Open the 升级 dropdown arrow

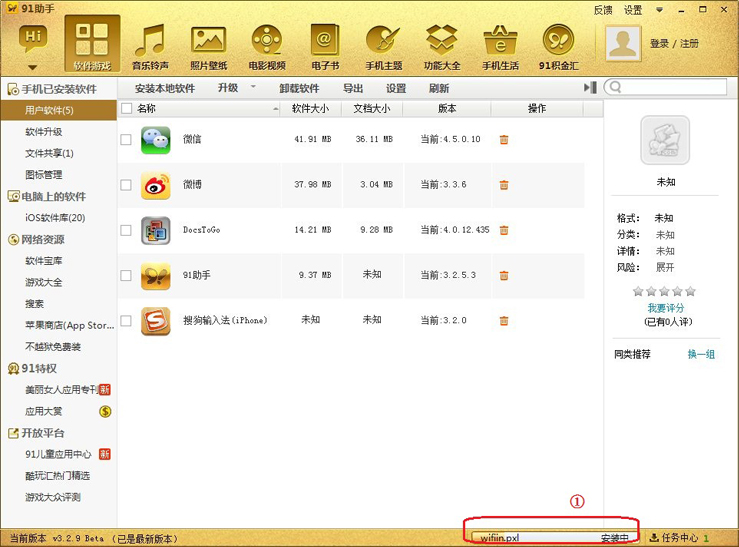pyautogui.click(x=253, y=87)
